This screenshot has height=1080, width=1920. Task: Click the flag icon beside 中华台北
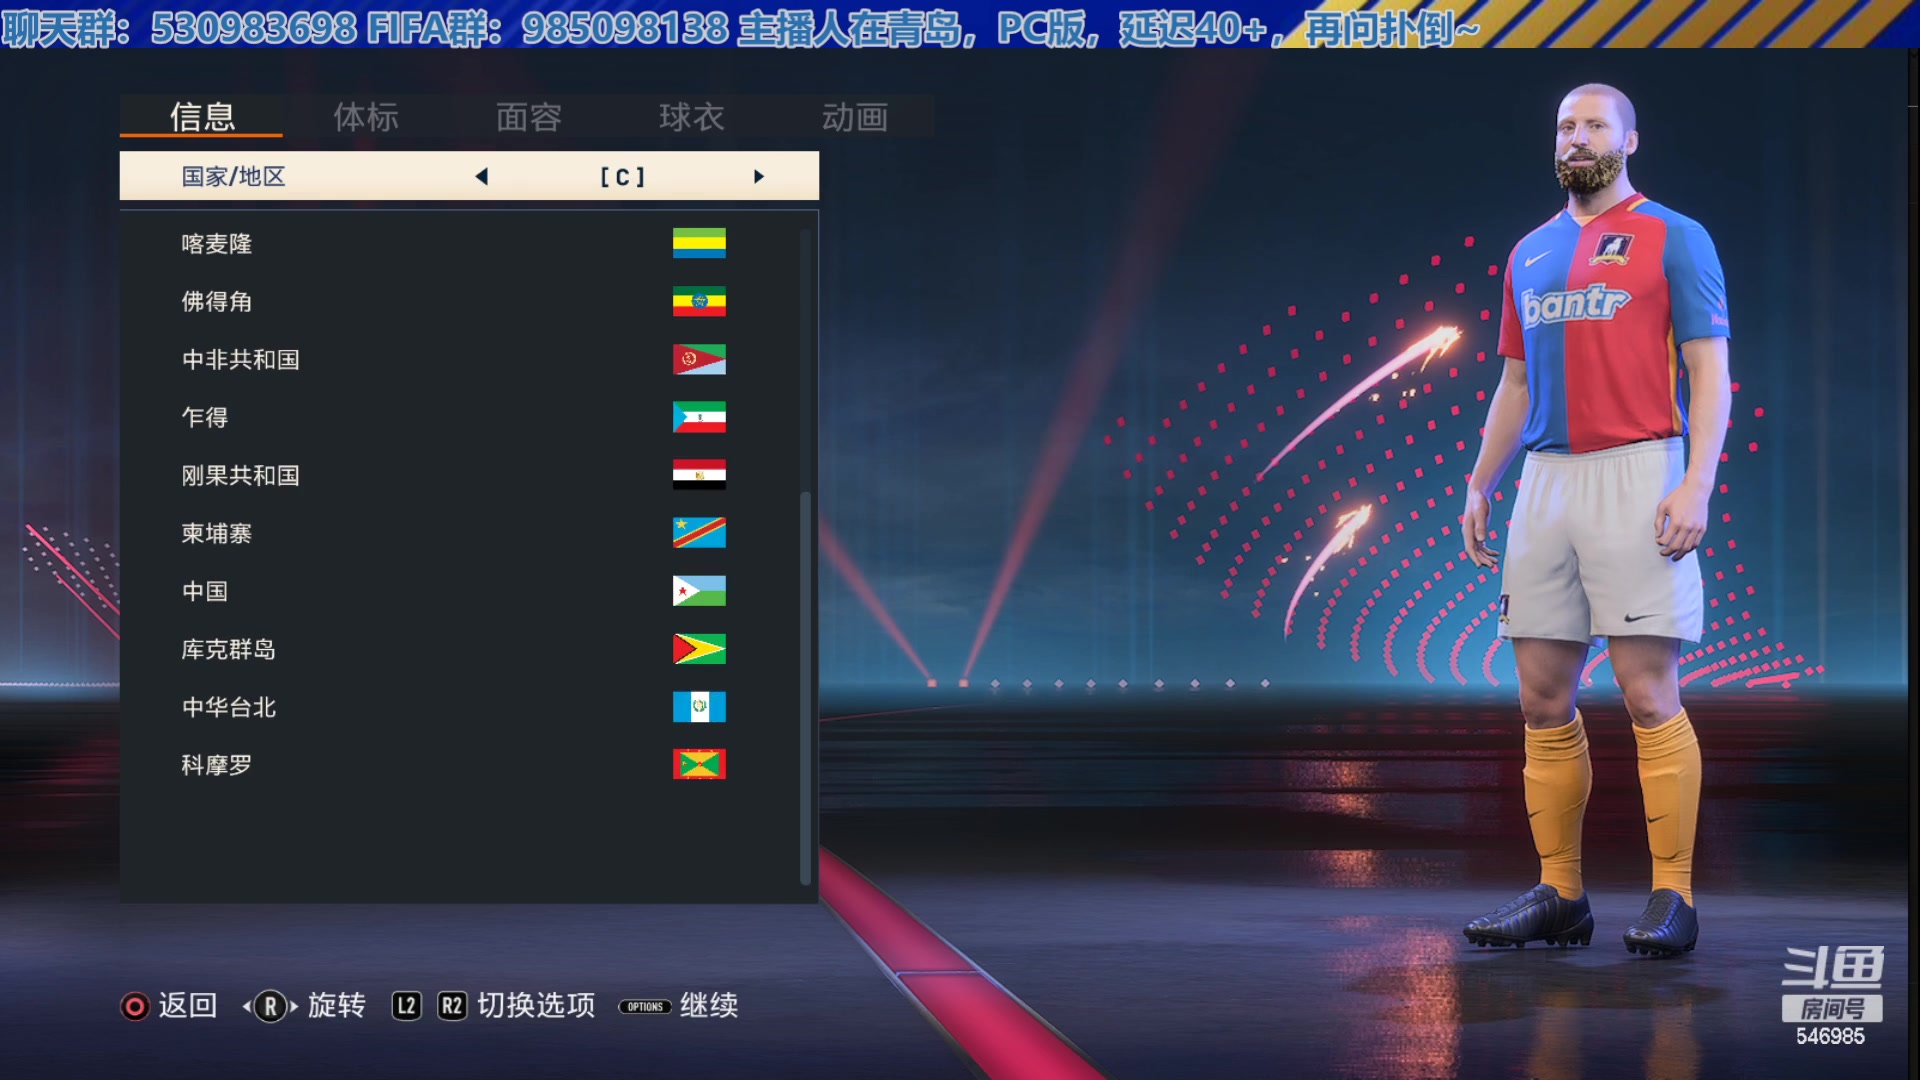[699, 707]
